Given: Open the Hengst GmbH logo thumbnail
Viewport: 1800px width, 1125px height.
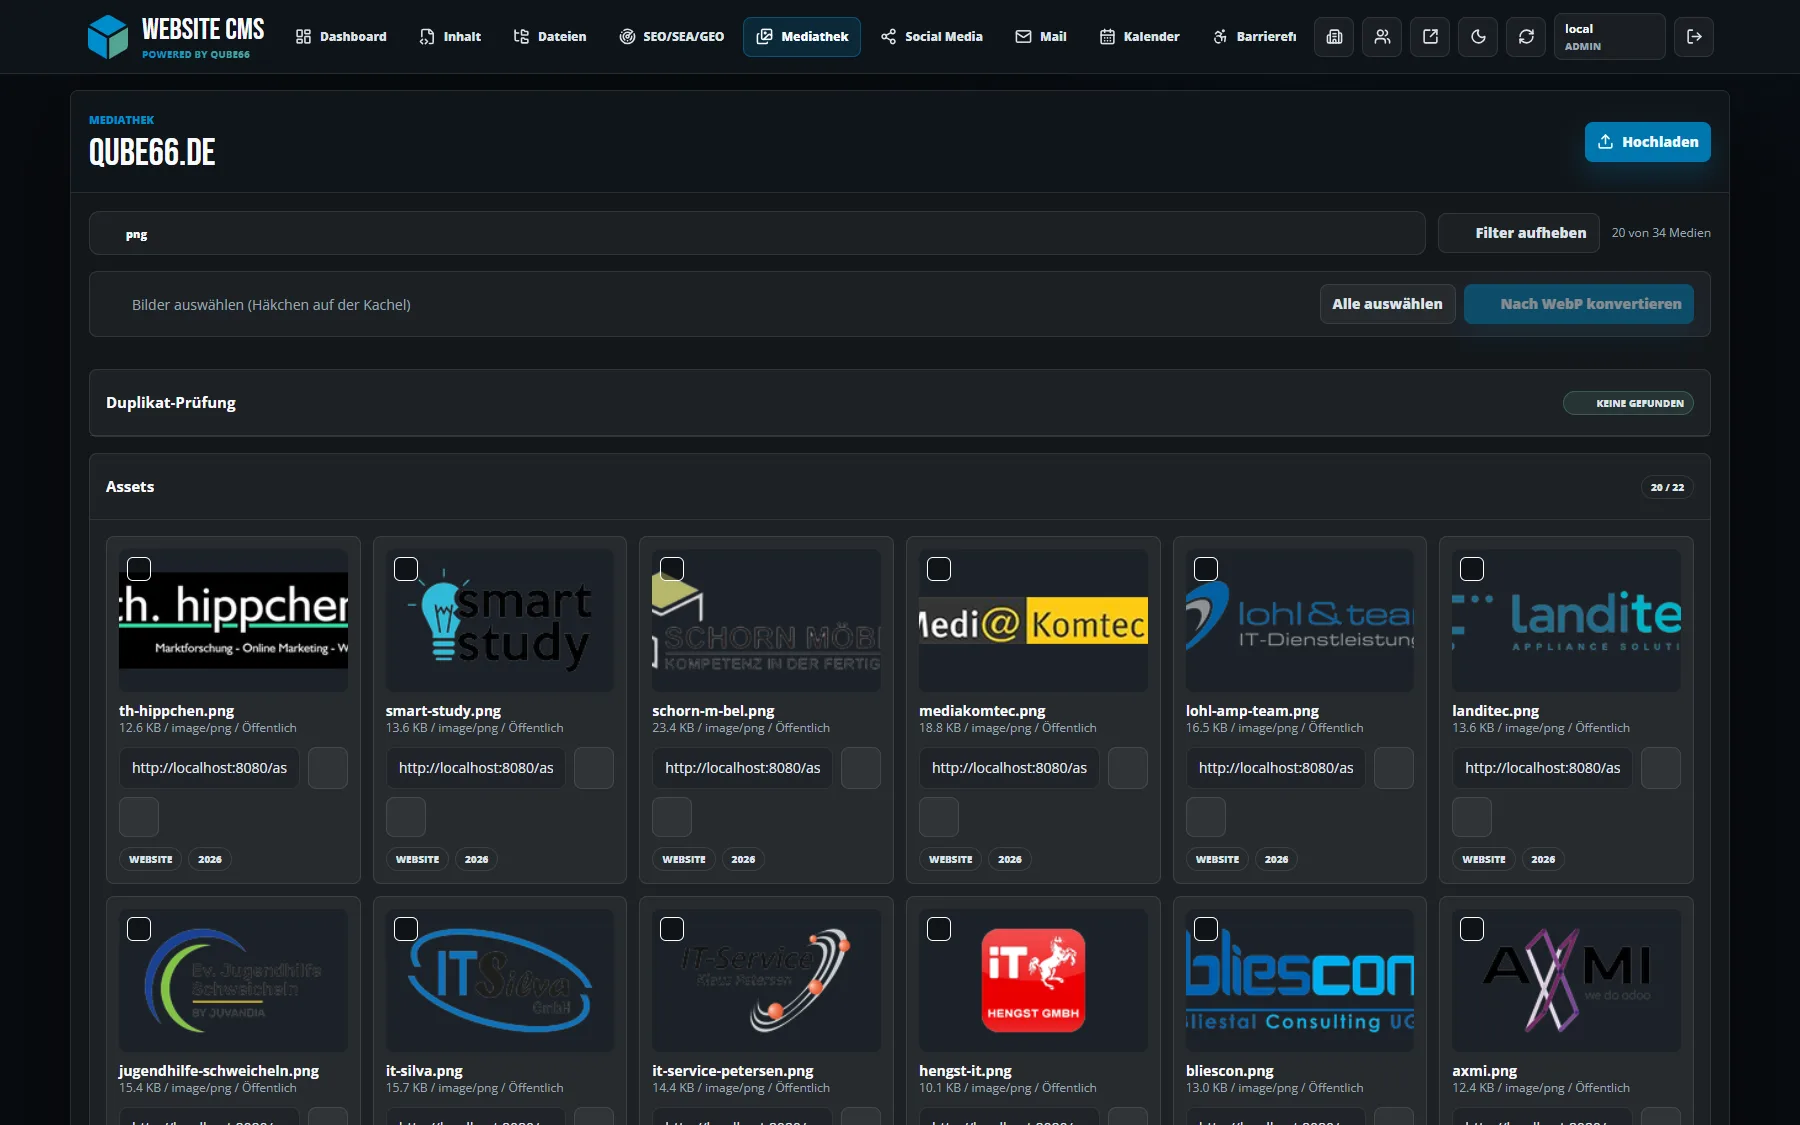Looking at the screenshot, I should click(x=1033, y=980).
